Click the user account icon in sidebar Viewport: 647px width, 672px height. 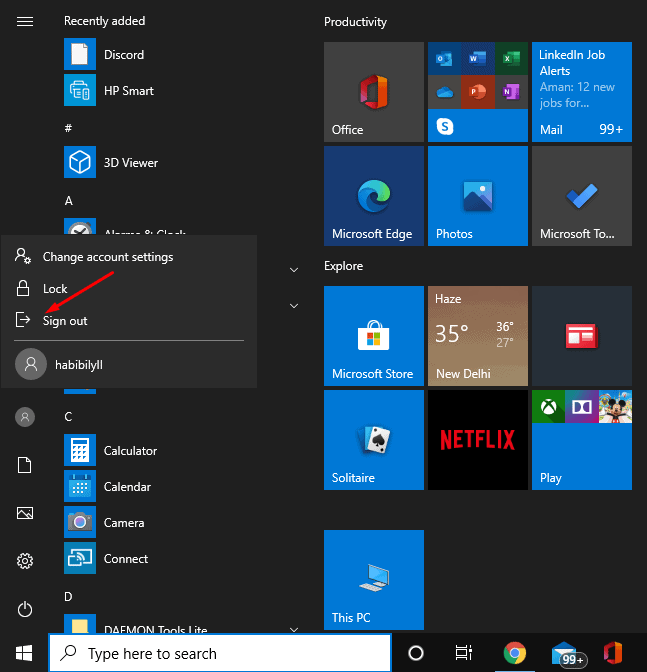(25, 417)
